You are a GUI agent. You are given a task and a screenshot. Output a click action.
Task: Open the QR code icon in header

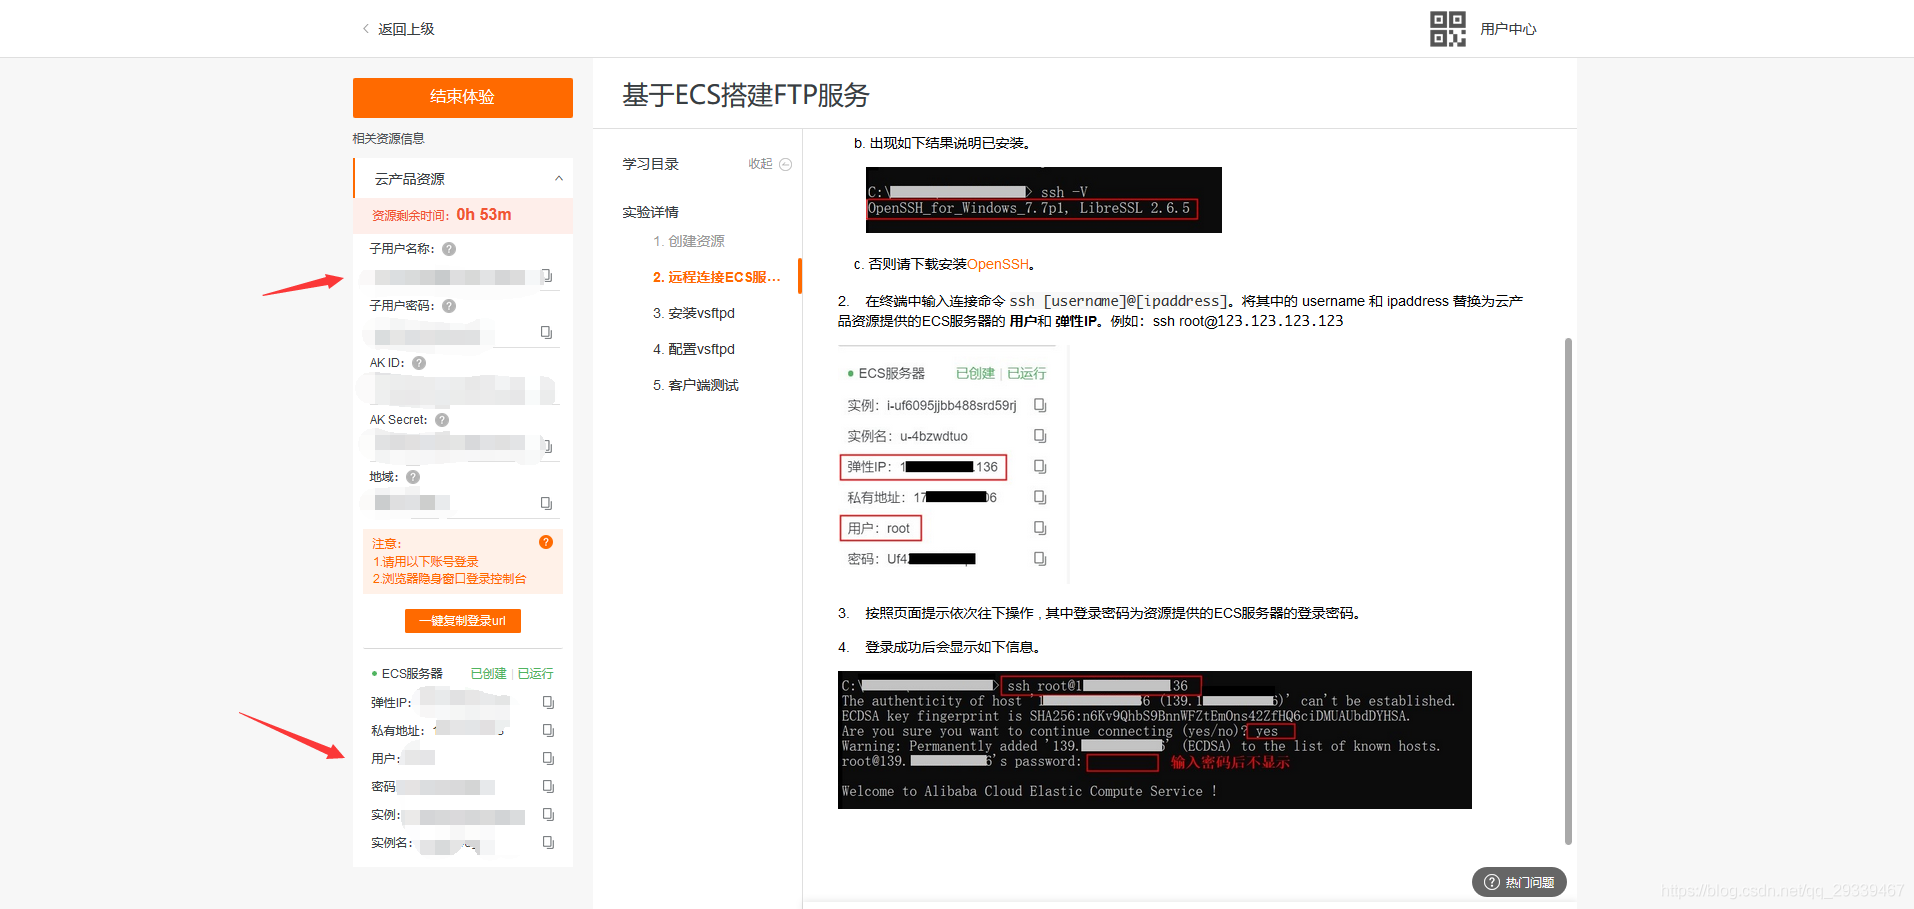tap(1447, 29)
